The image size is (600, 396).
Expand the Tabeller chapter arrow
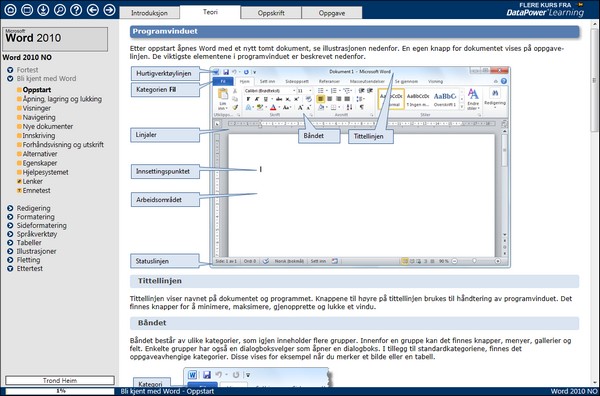(10, 243)
